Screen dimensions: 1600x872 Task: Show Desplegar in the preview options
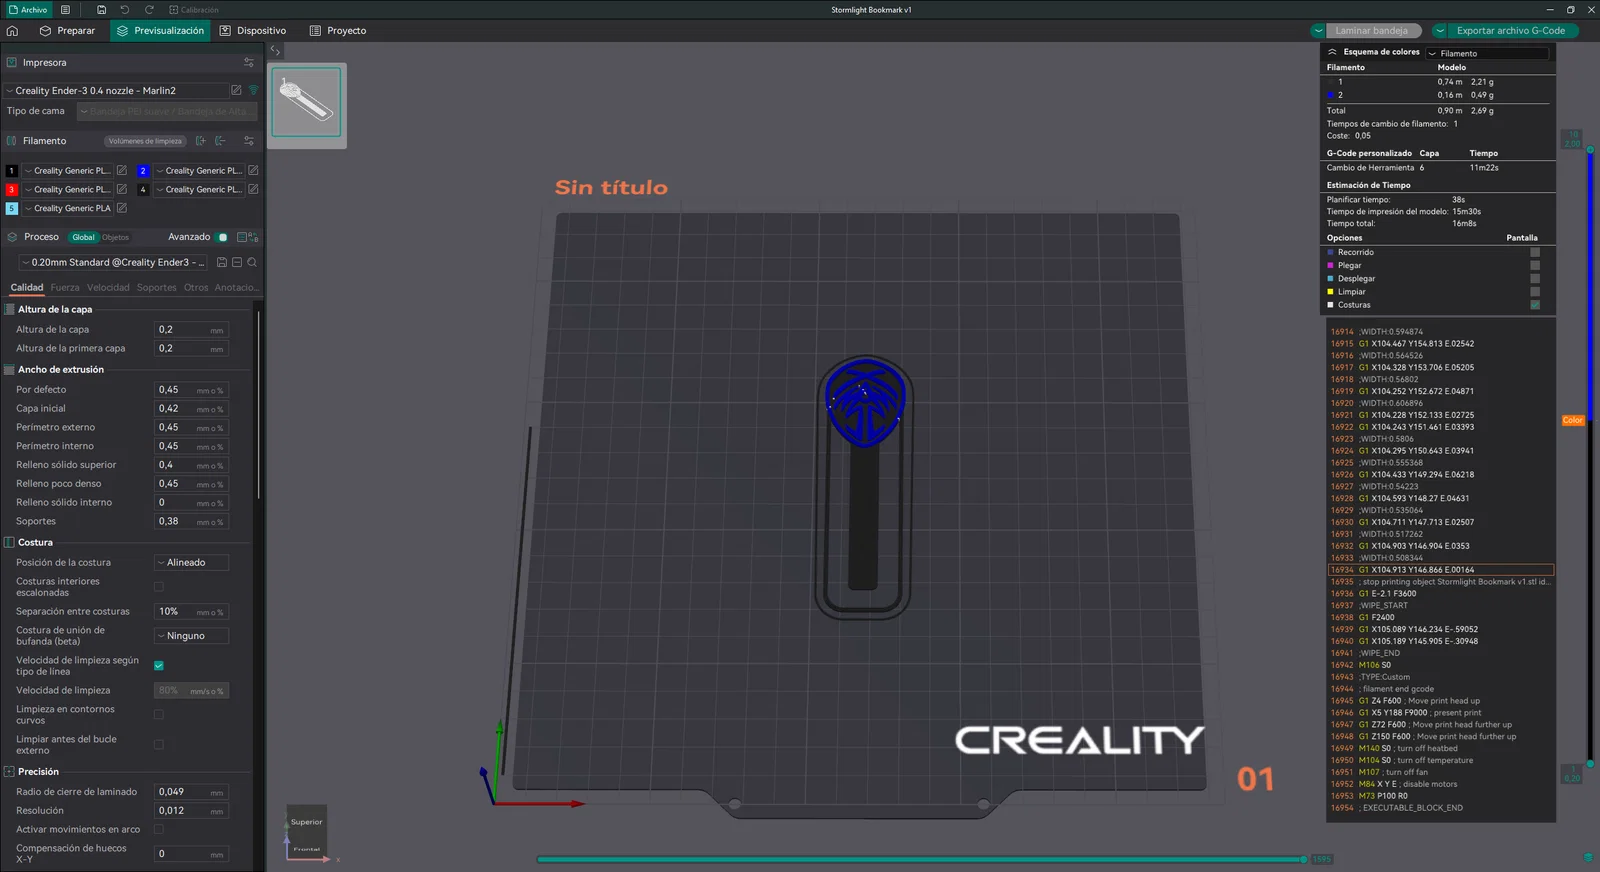click(x=1535, y=279)
